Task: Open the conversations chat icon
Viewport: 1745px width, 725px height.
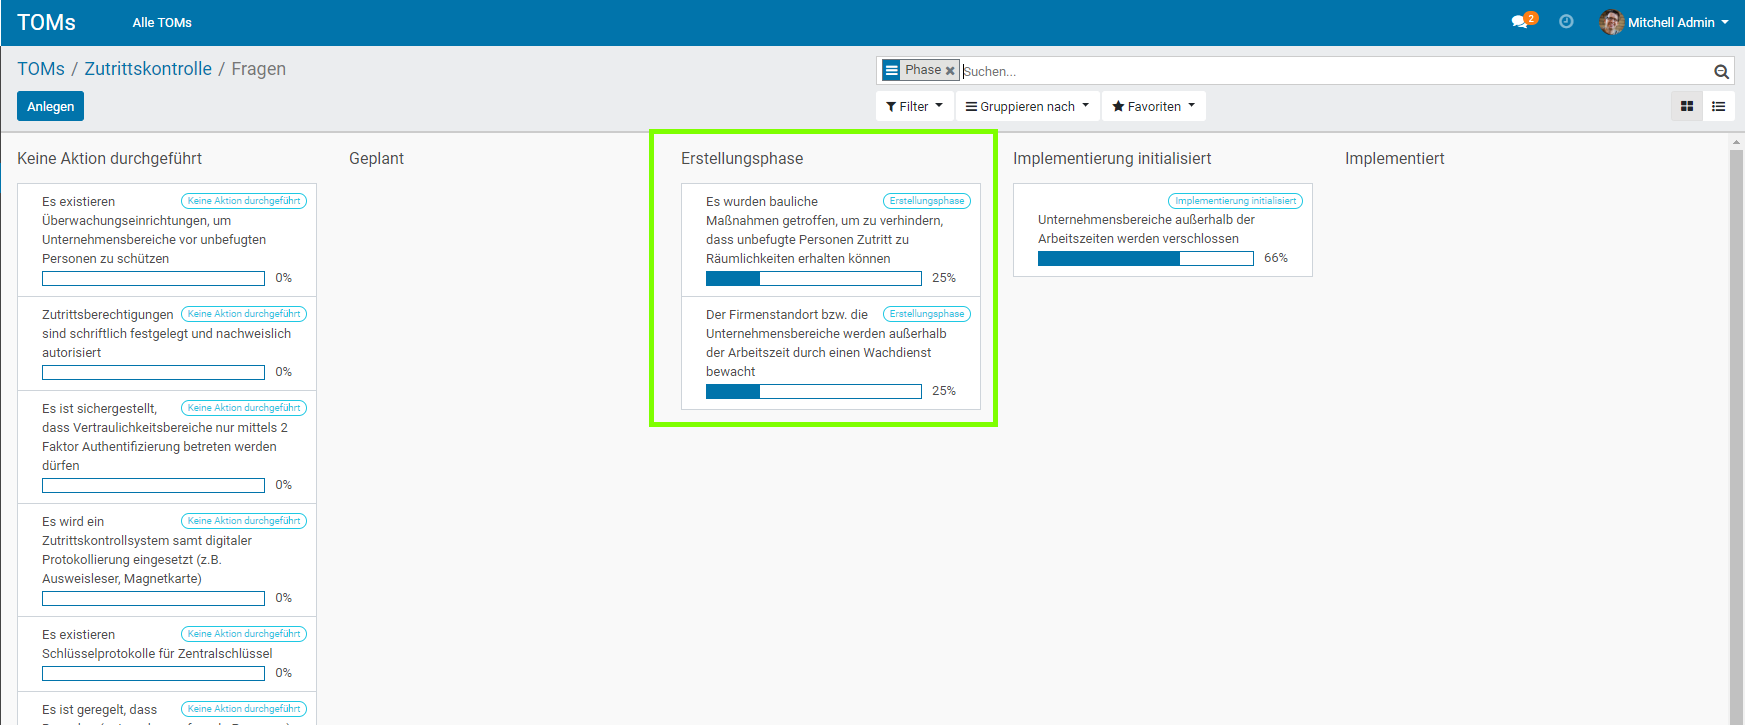Action: pos(1520,22)
